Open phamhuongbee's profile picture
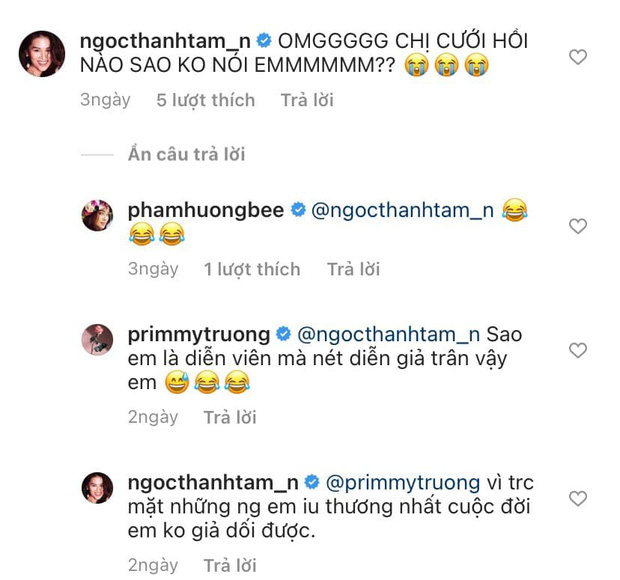The image size is (620, 580). pyautogui.click(x=97, y=214)
